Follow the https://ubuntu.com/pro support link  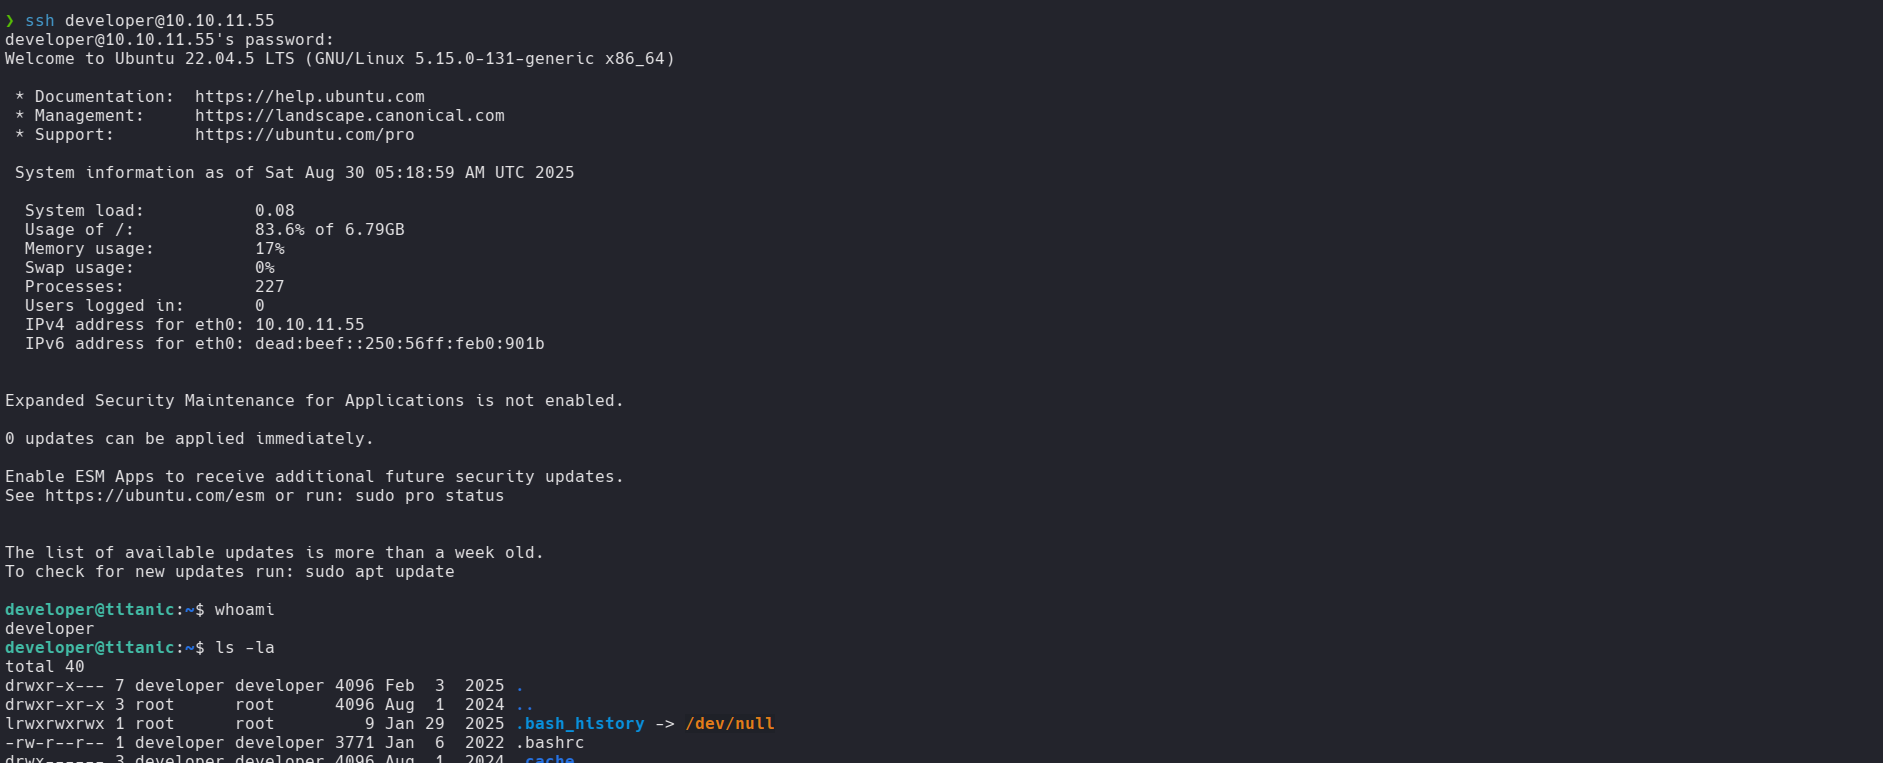(304, 135)
